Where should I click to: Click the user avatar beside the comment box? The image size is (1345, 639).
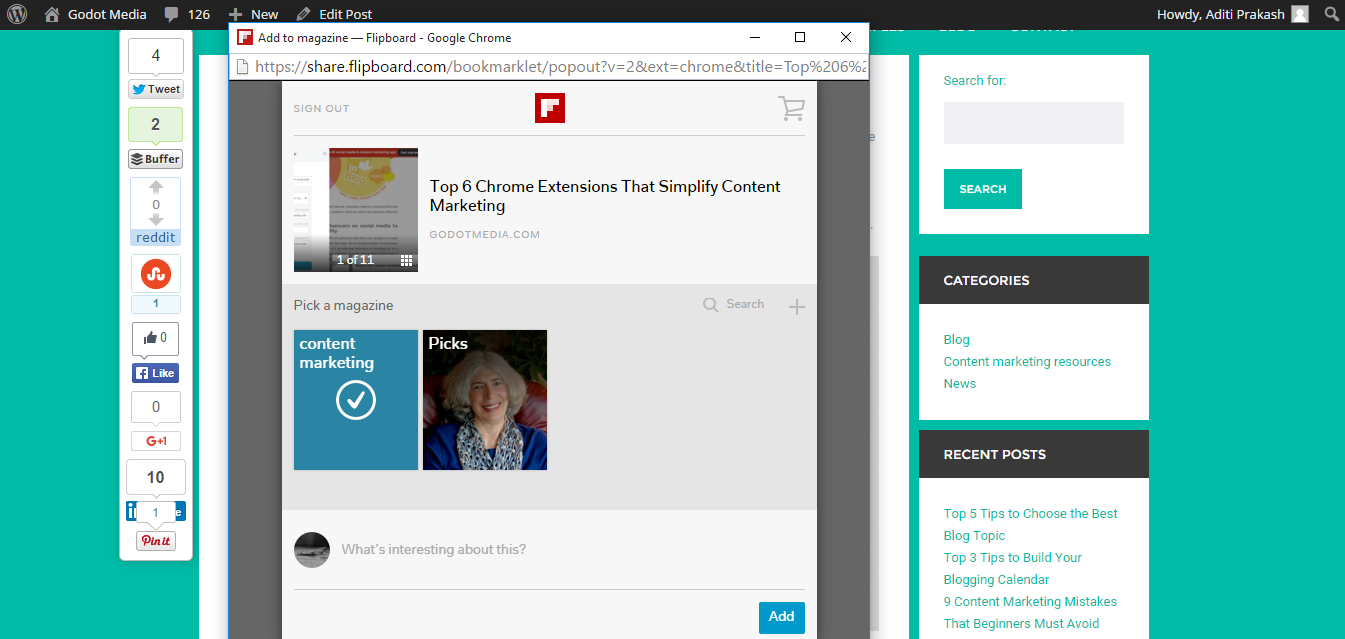click(312, 550)
